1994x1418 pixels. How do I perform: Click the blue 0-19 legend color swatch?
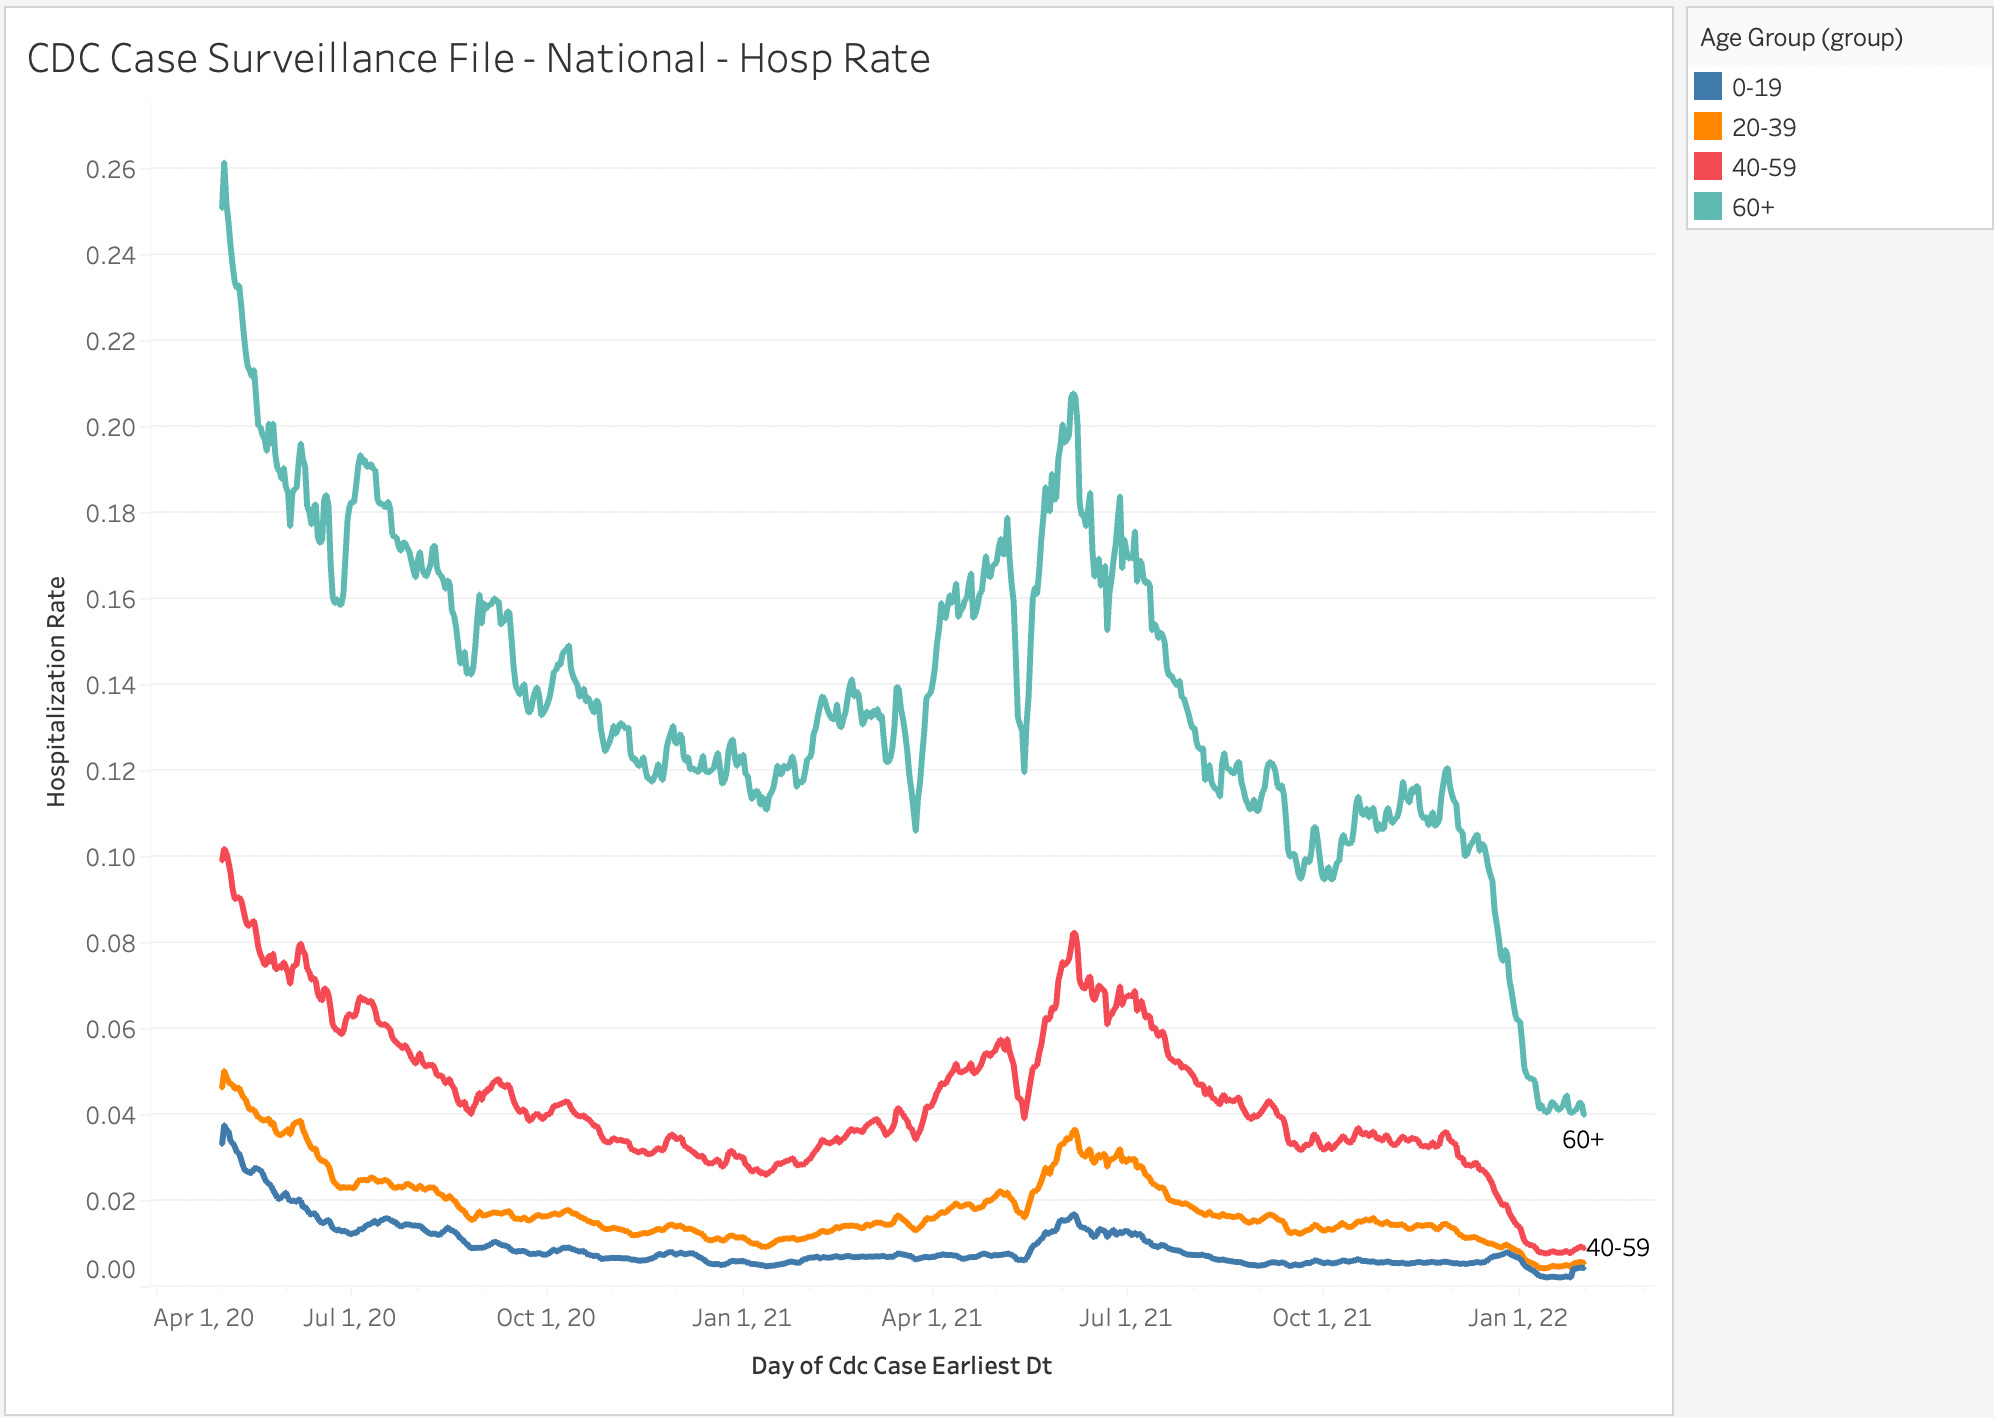1708,87
